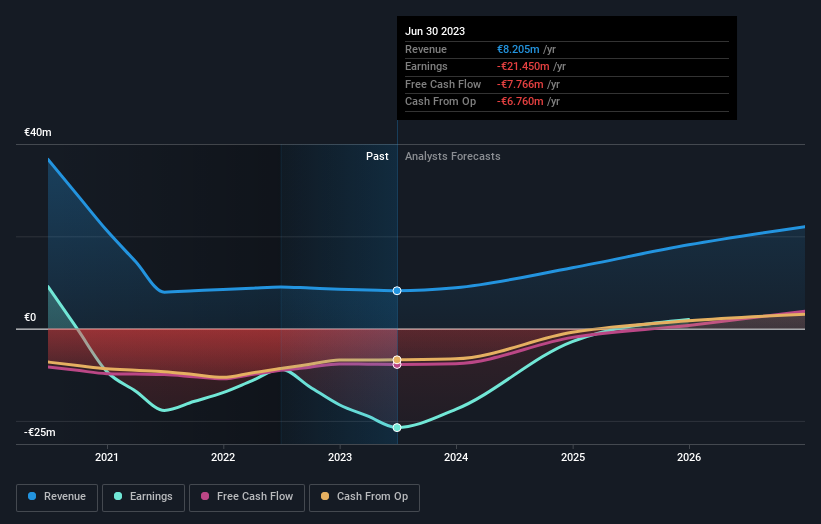
Task: Click the Free Cash Flow pink data point
Action: pyautogui.click(x=397, y=365)
